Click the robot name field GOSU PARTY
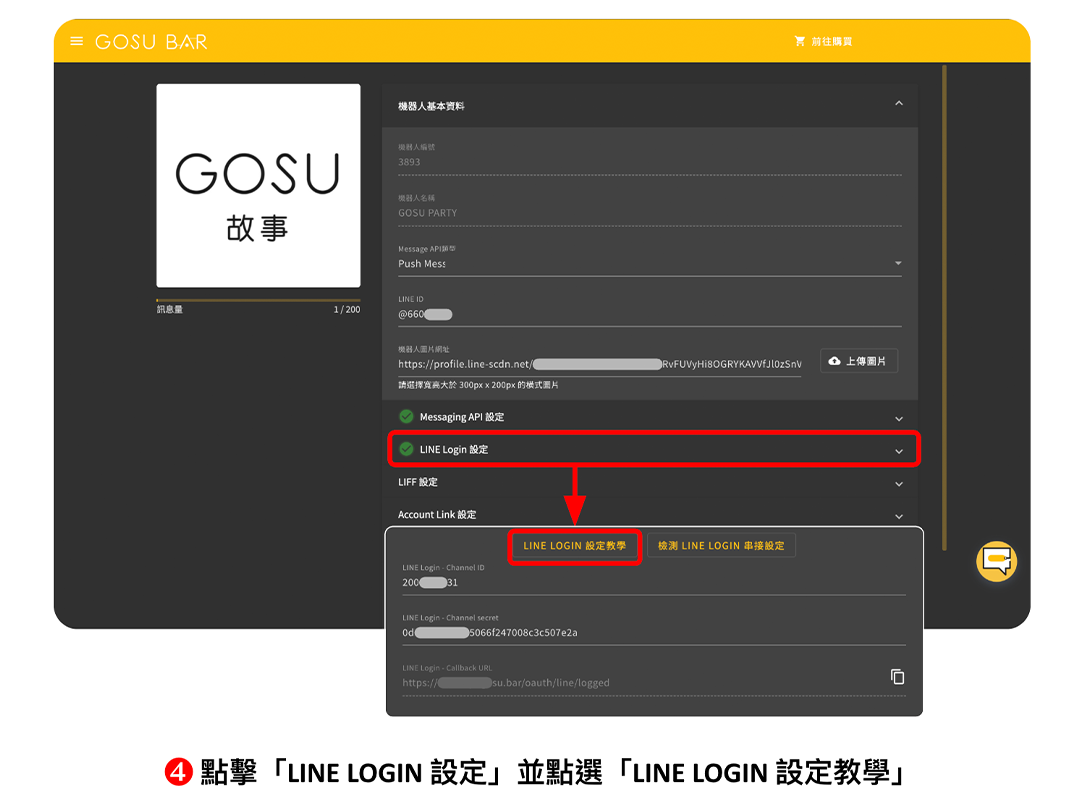1080x811 pixels. coord(650,213)
